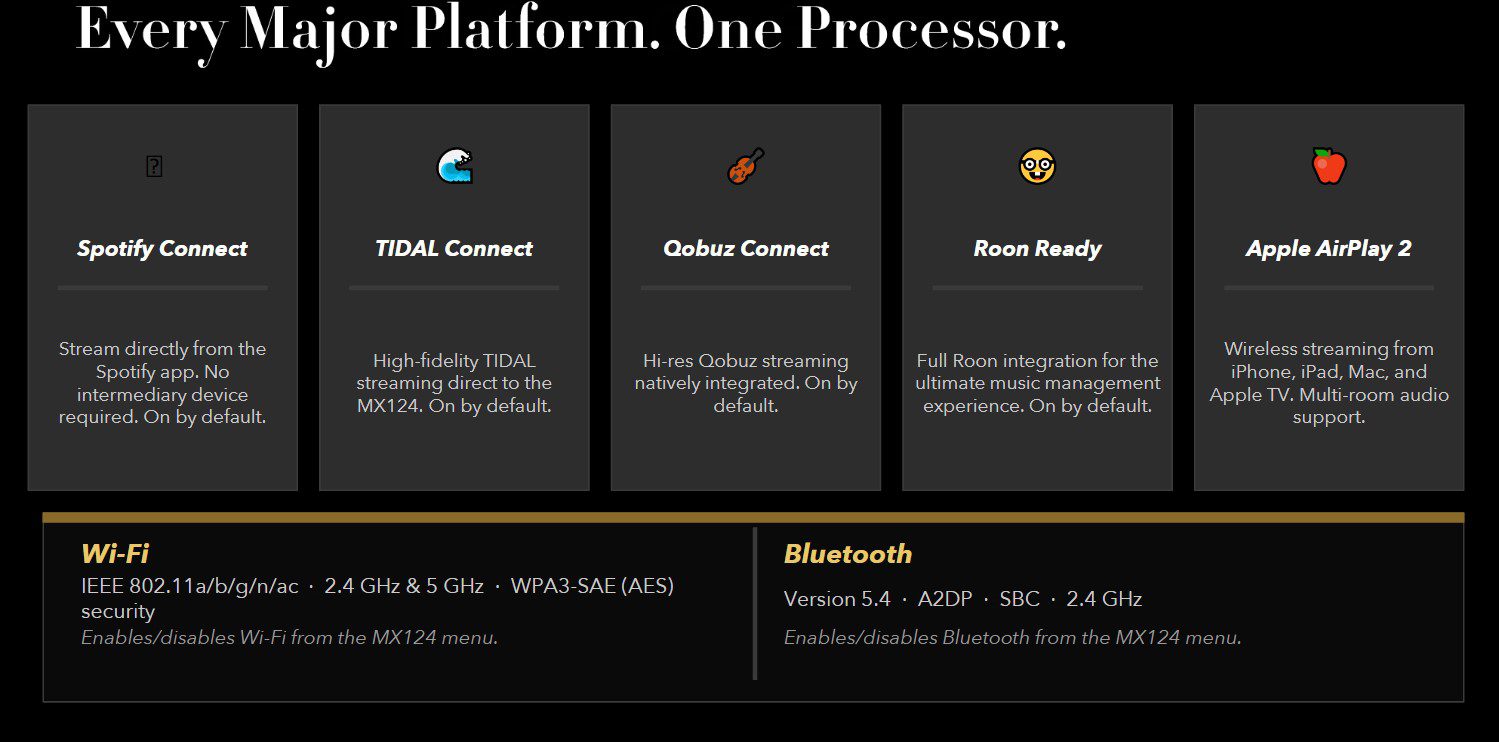
Task: Click the Bluetooth section heading
Action: point(848,554)
